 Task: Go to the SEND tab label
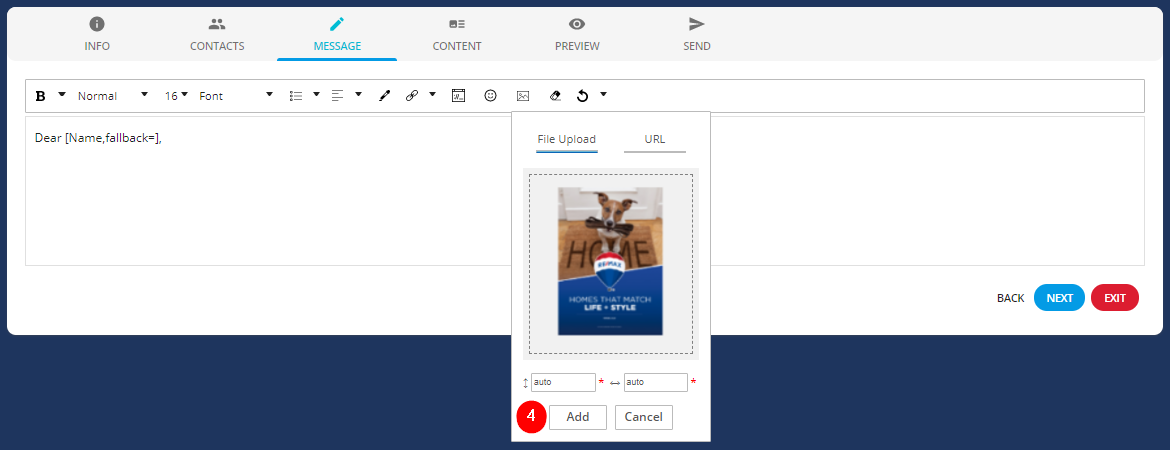(697, 46)
